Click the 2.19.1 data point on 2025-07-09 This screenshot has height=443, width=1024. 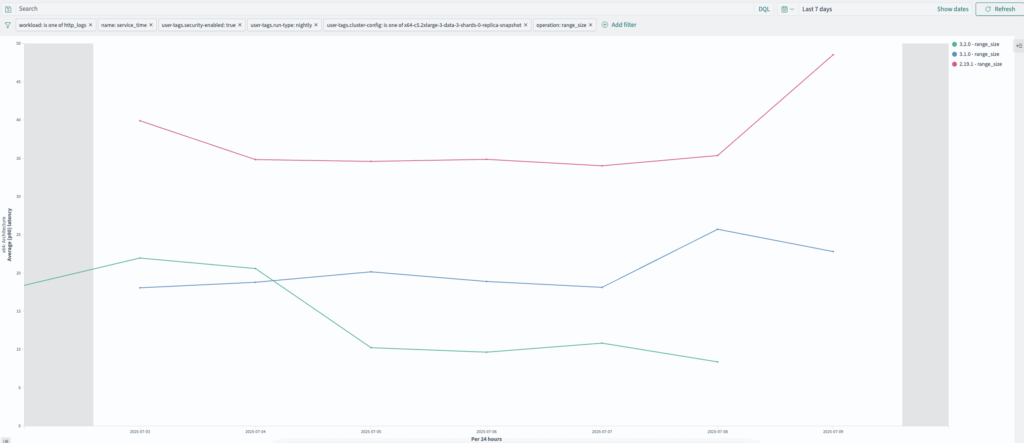(833, 54)
